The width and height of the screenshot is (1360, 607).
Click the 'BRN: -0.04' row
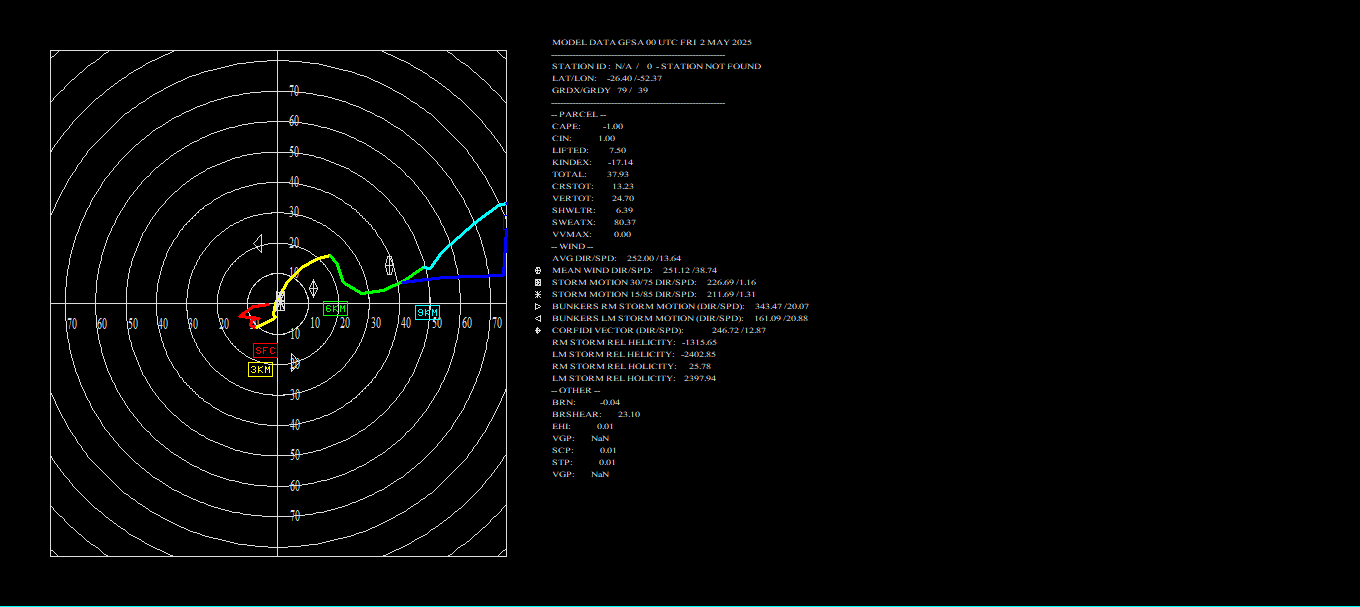[586, 402]
